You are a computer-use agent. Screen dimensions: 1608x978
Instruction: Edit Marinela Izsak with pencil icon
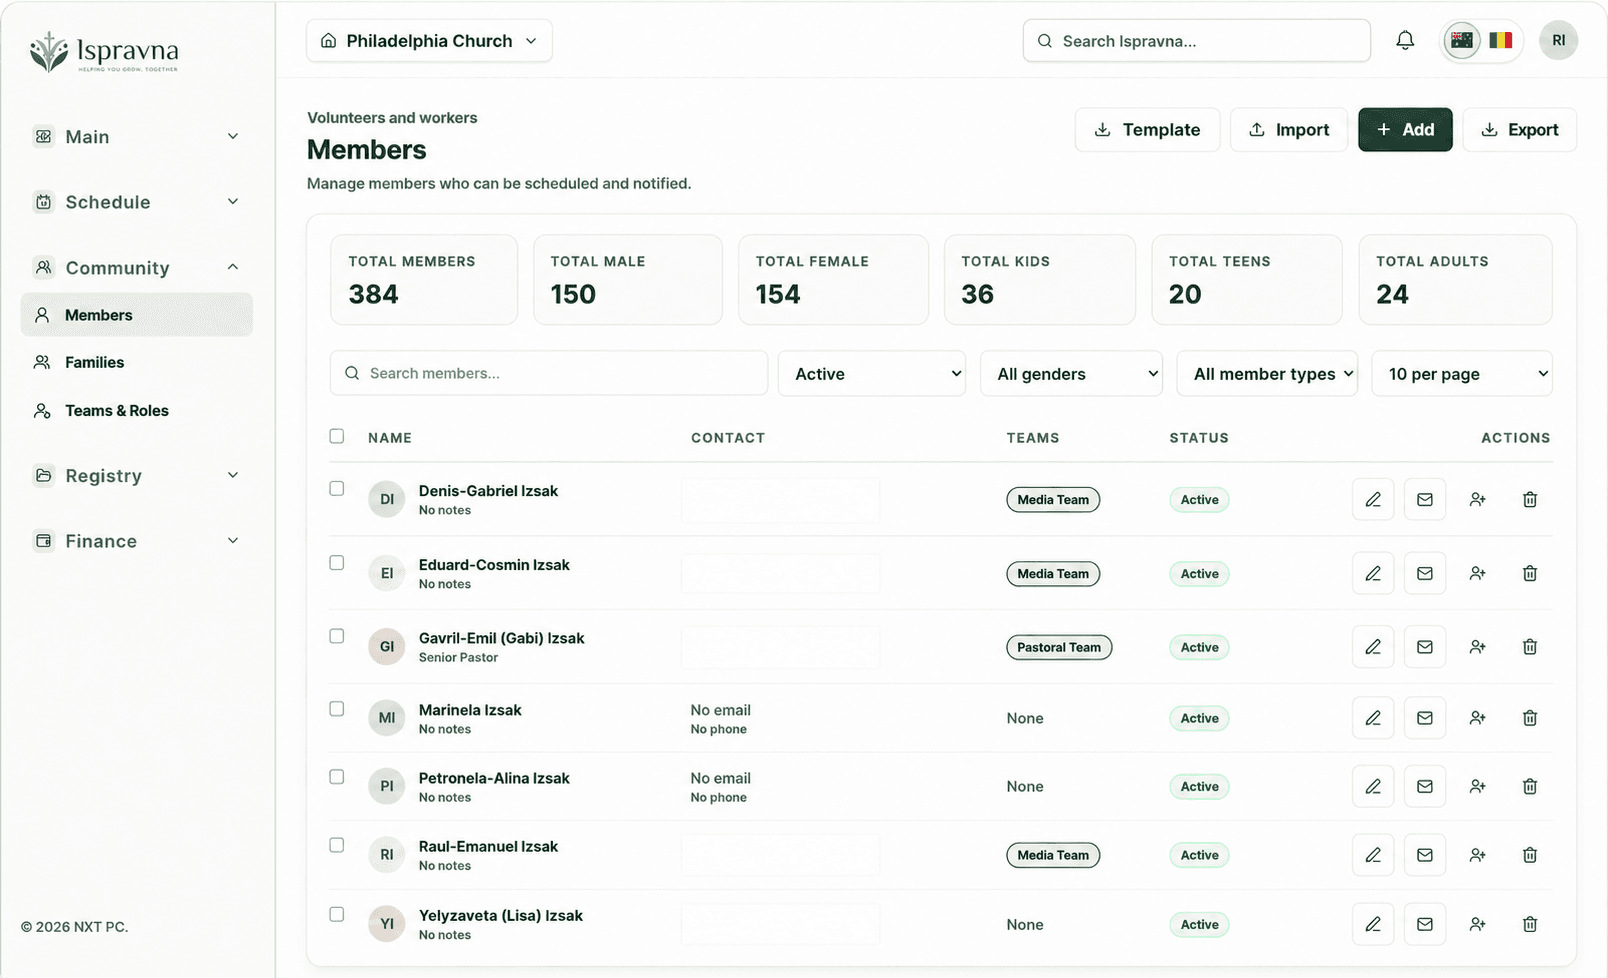point(1373,718)
